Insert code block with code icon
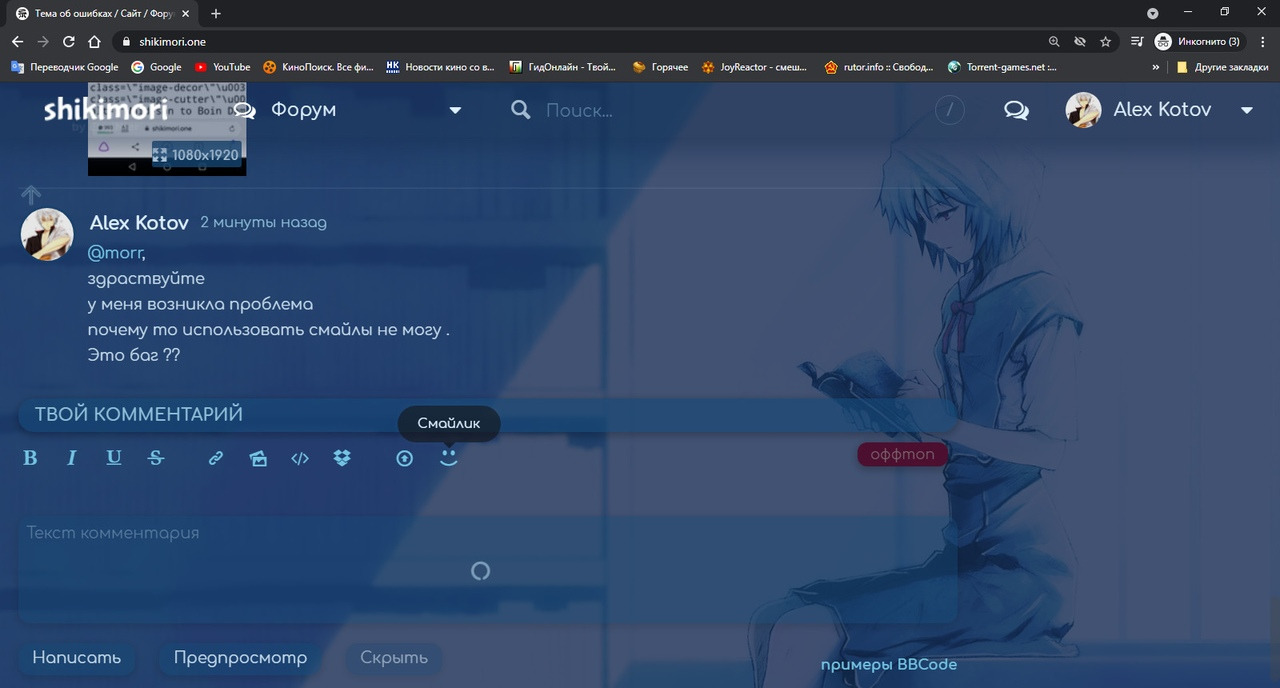This screenshot has height=688, width=1280. click(300, 458)
